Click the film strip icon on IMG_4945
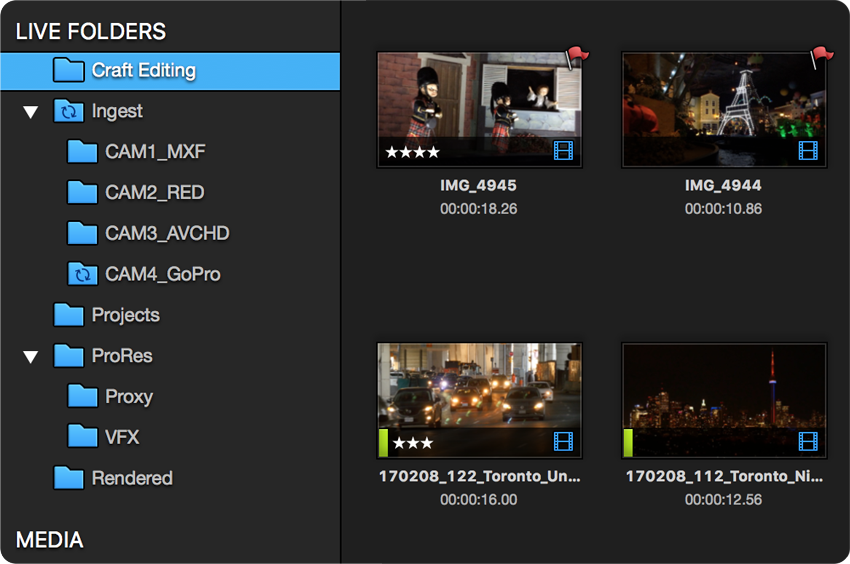The height and width of the screenshot is (564, 850). (563, 150)
